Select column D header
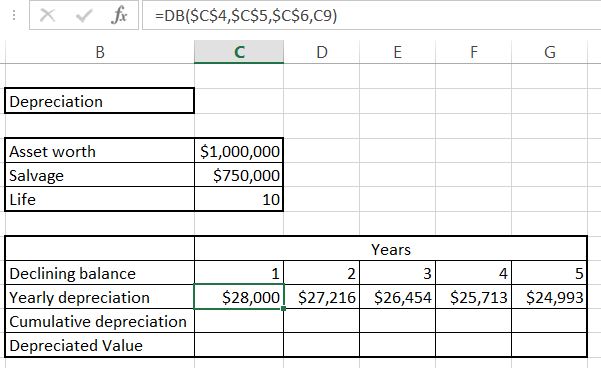The width and height of the screenshot is (601, 368). 322,52
